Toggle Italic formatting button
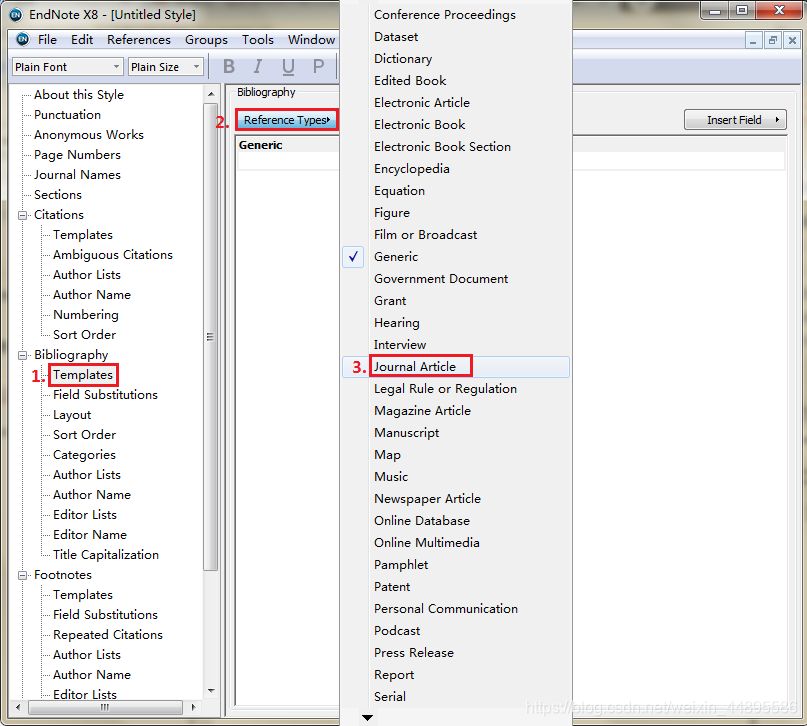Viewport: 807px width, 726px height. coord(258,66)
